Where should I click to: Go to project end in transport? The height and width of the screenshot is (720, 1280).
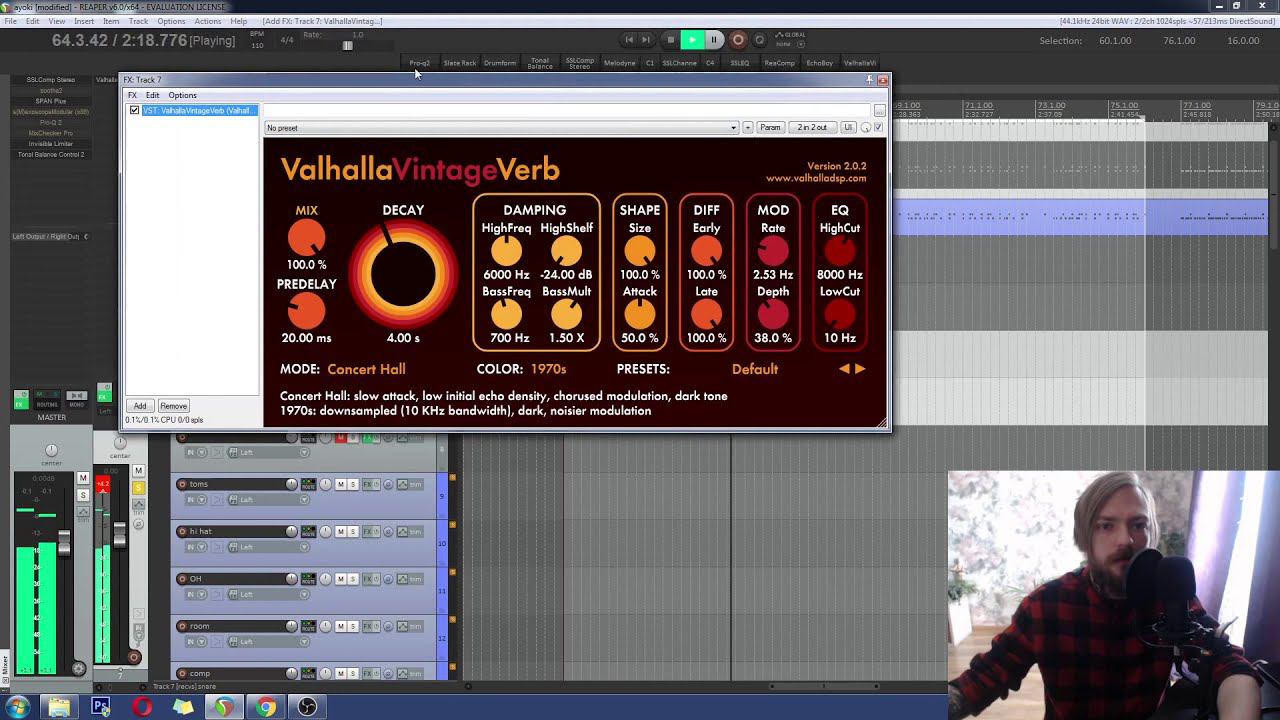point(646,40)
